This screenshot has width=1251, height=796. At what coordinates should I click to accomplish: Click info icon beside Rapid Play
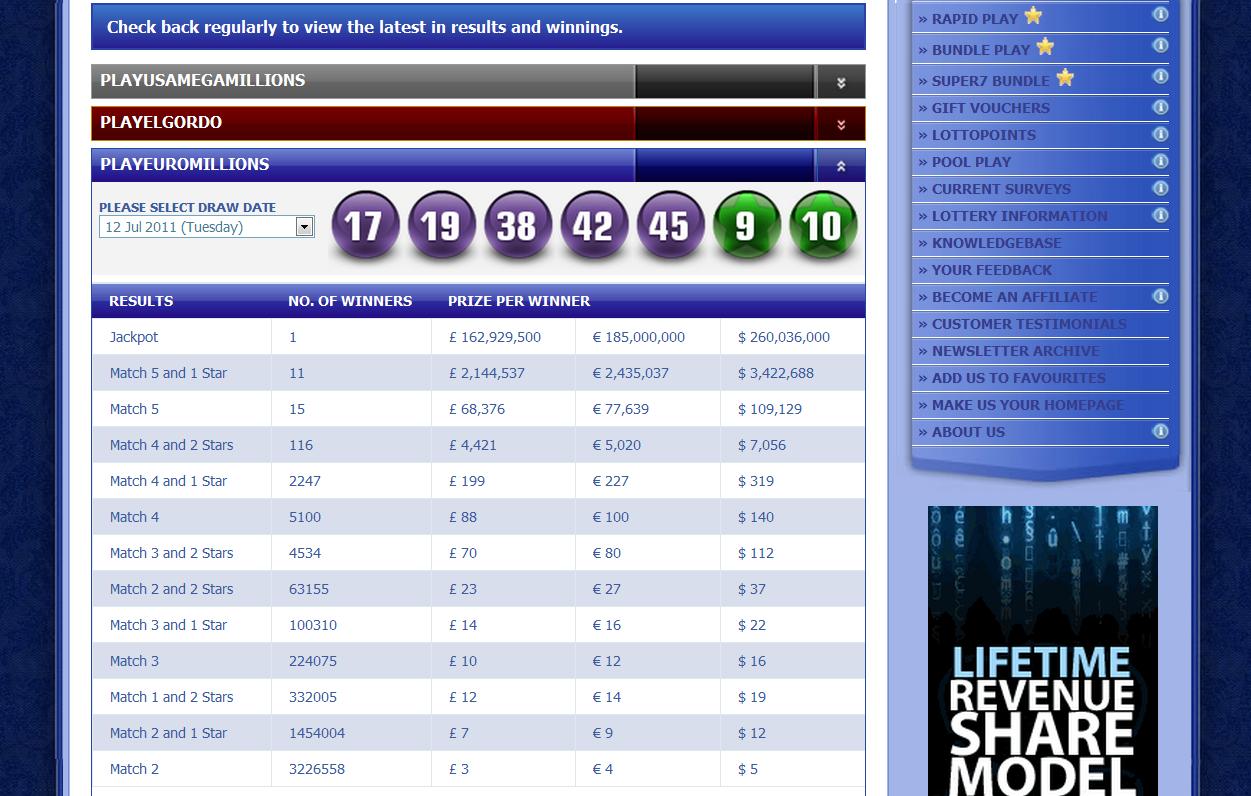point(1160,14)
